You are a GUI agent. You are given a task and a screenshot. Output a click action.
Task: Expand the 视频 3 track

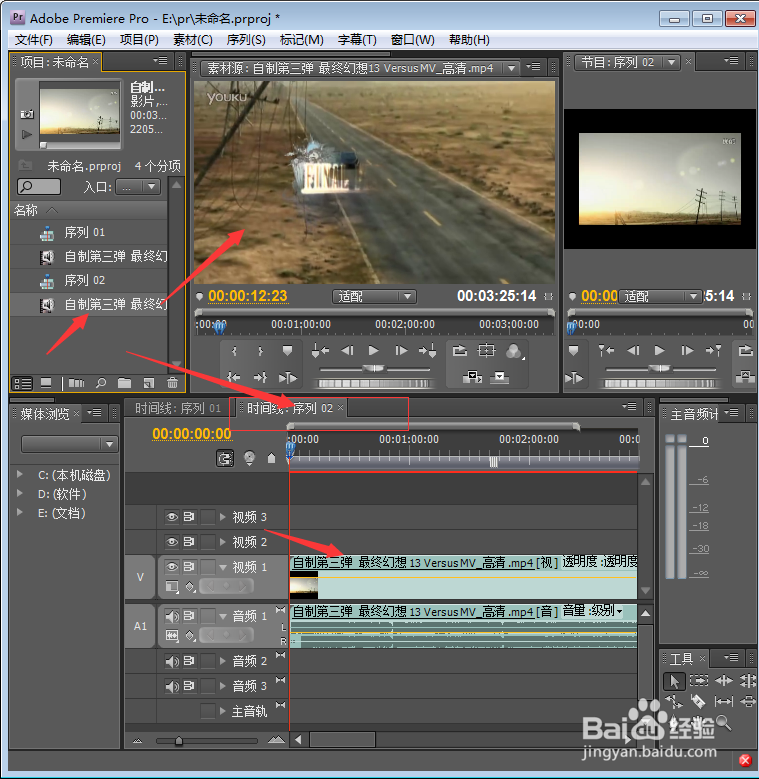pyautogui.click(x=223, y=517)
